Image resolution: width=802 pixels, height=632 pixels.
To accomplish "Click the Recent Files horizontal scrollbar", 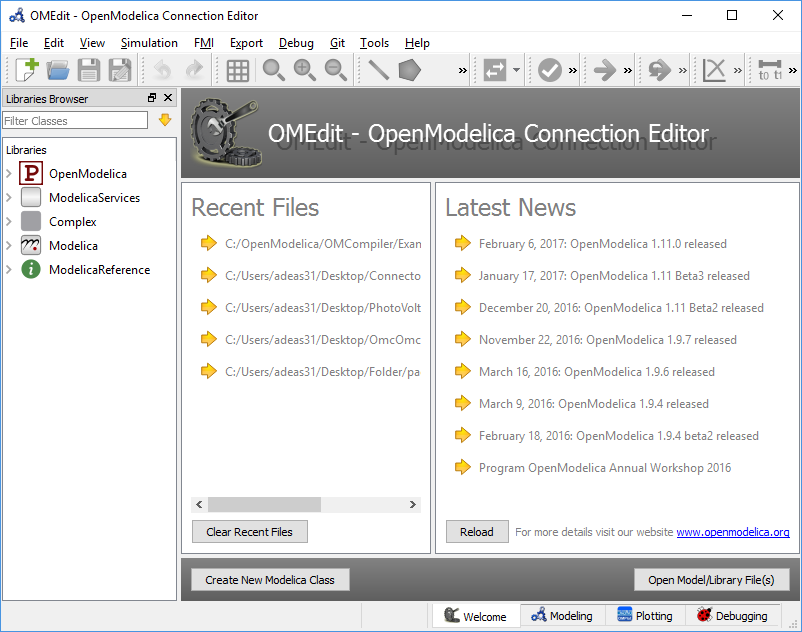I will point(264,505).
